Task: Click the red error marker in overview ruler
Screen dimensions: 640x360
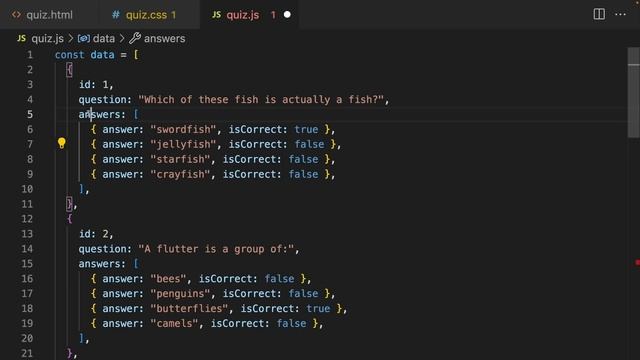Action: (638, 263)
